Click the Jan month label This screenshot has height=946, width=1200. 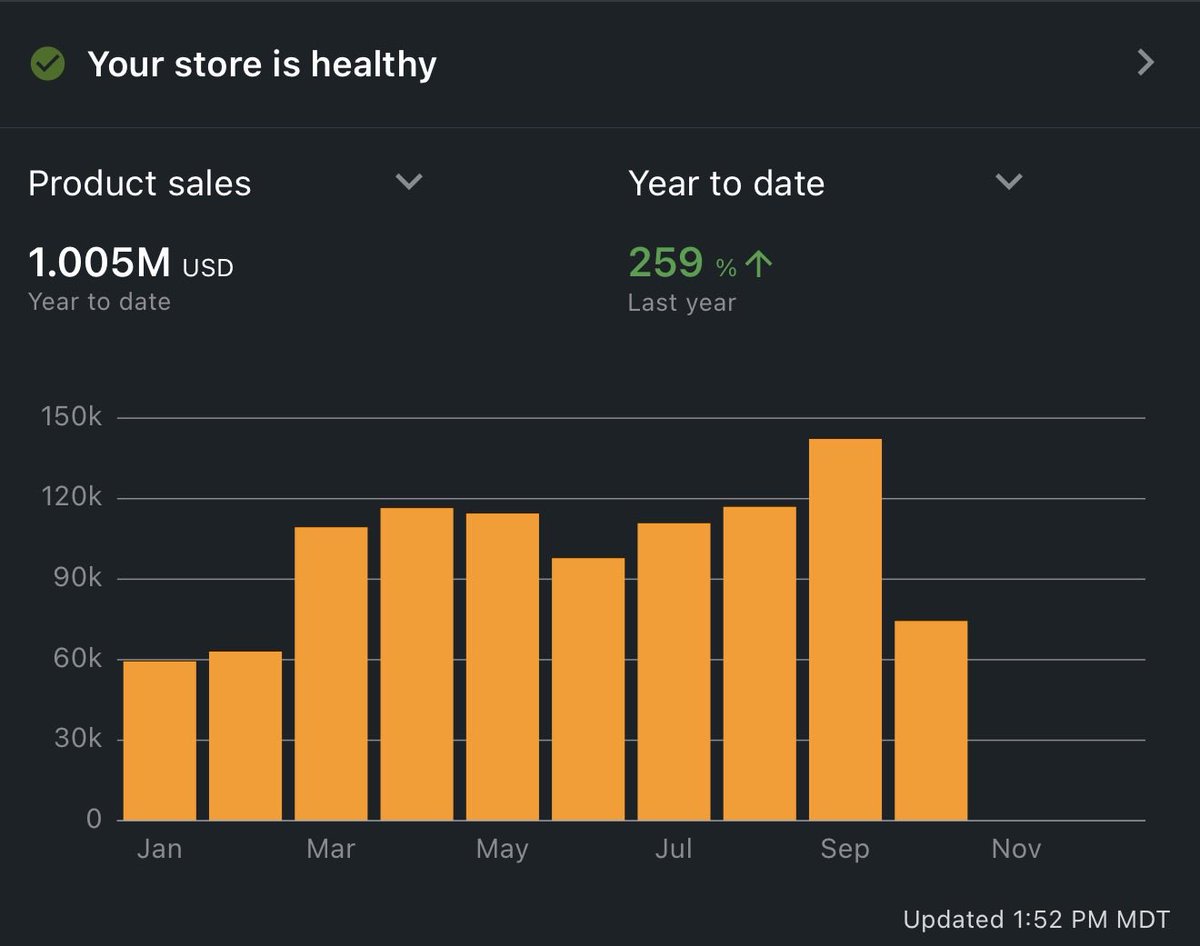(159, 849)
